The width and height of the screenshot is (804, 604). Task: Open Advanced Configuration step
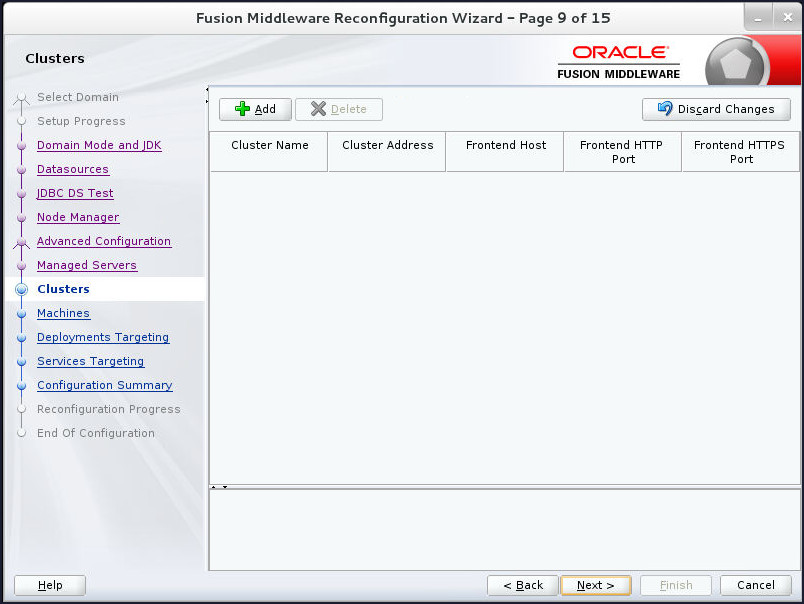[x=104, y=241]
